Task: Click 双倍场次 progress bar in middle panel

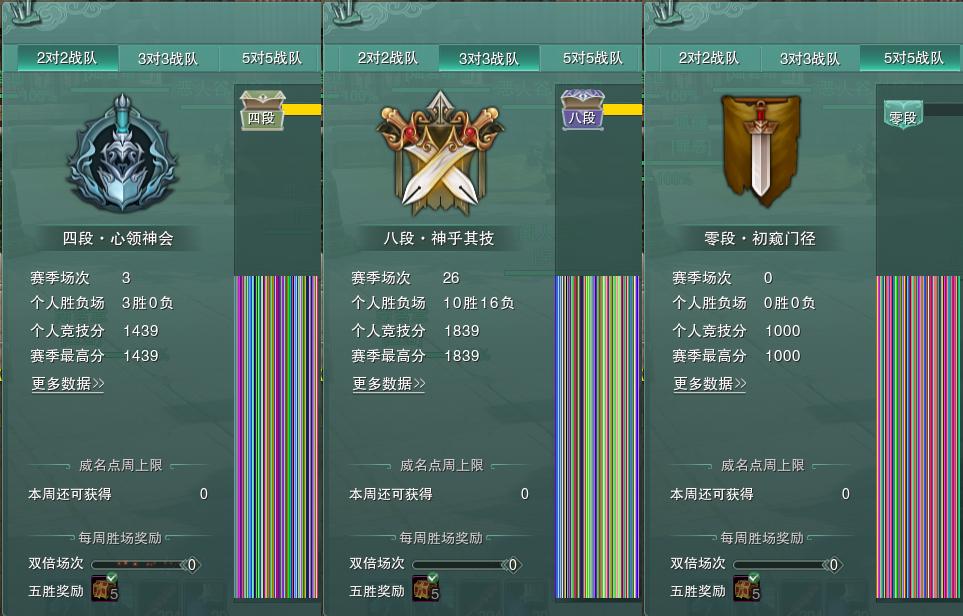Action: [467, 564]
